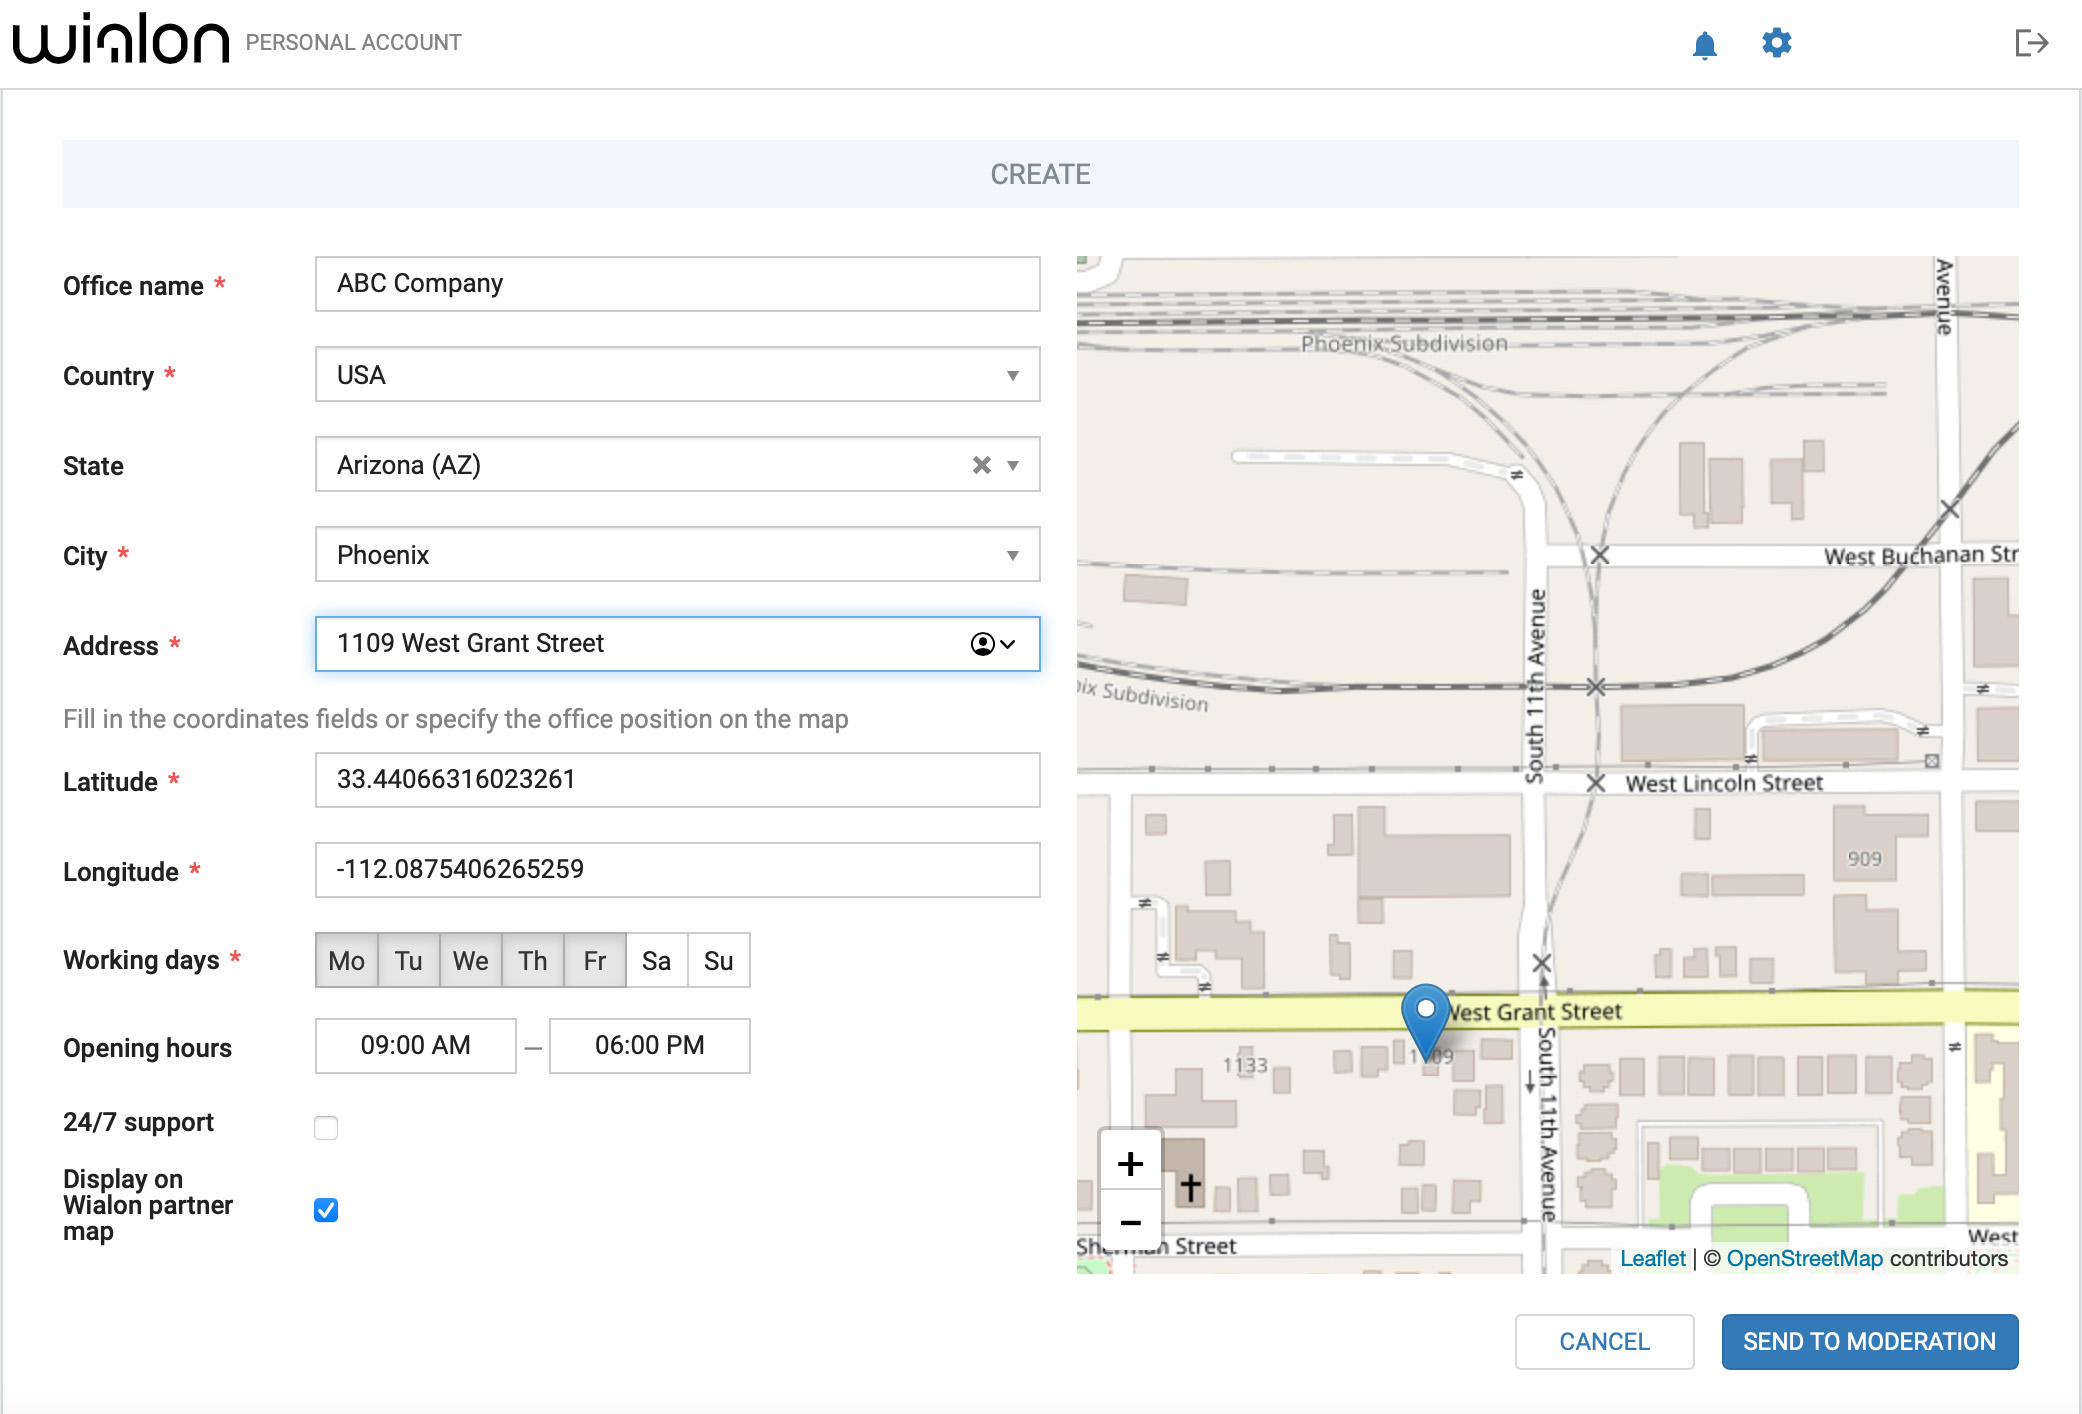2082x1414 pixels.
Task: Enable 24/7 support
Action: (326, 1127)
